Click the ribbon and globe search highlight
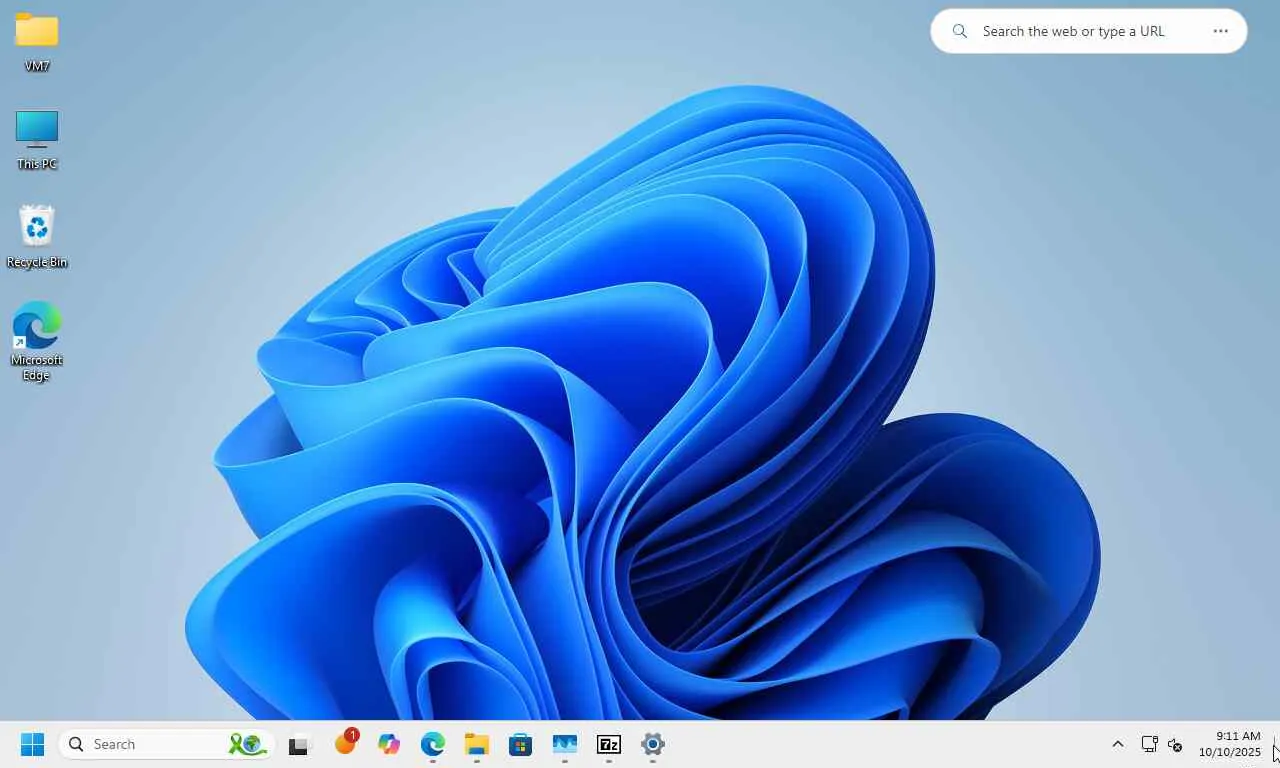 point(246,744)
